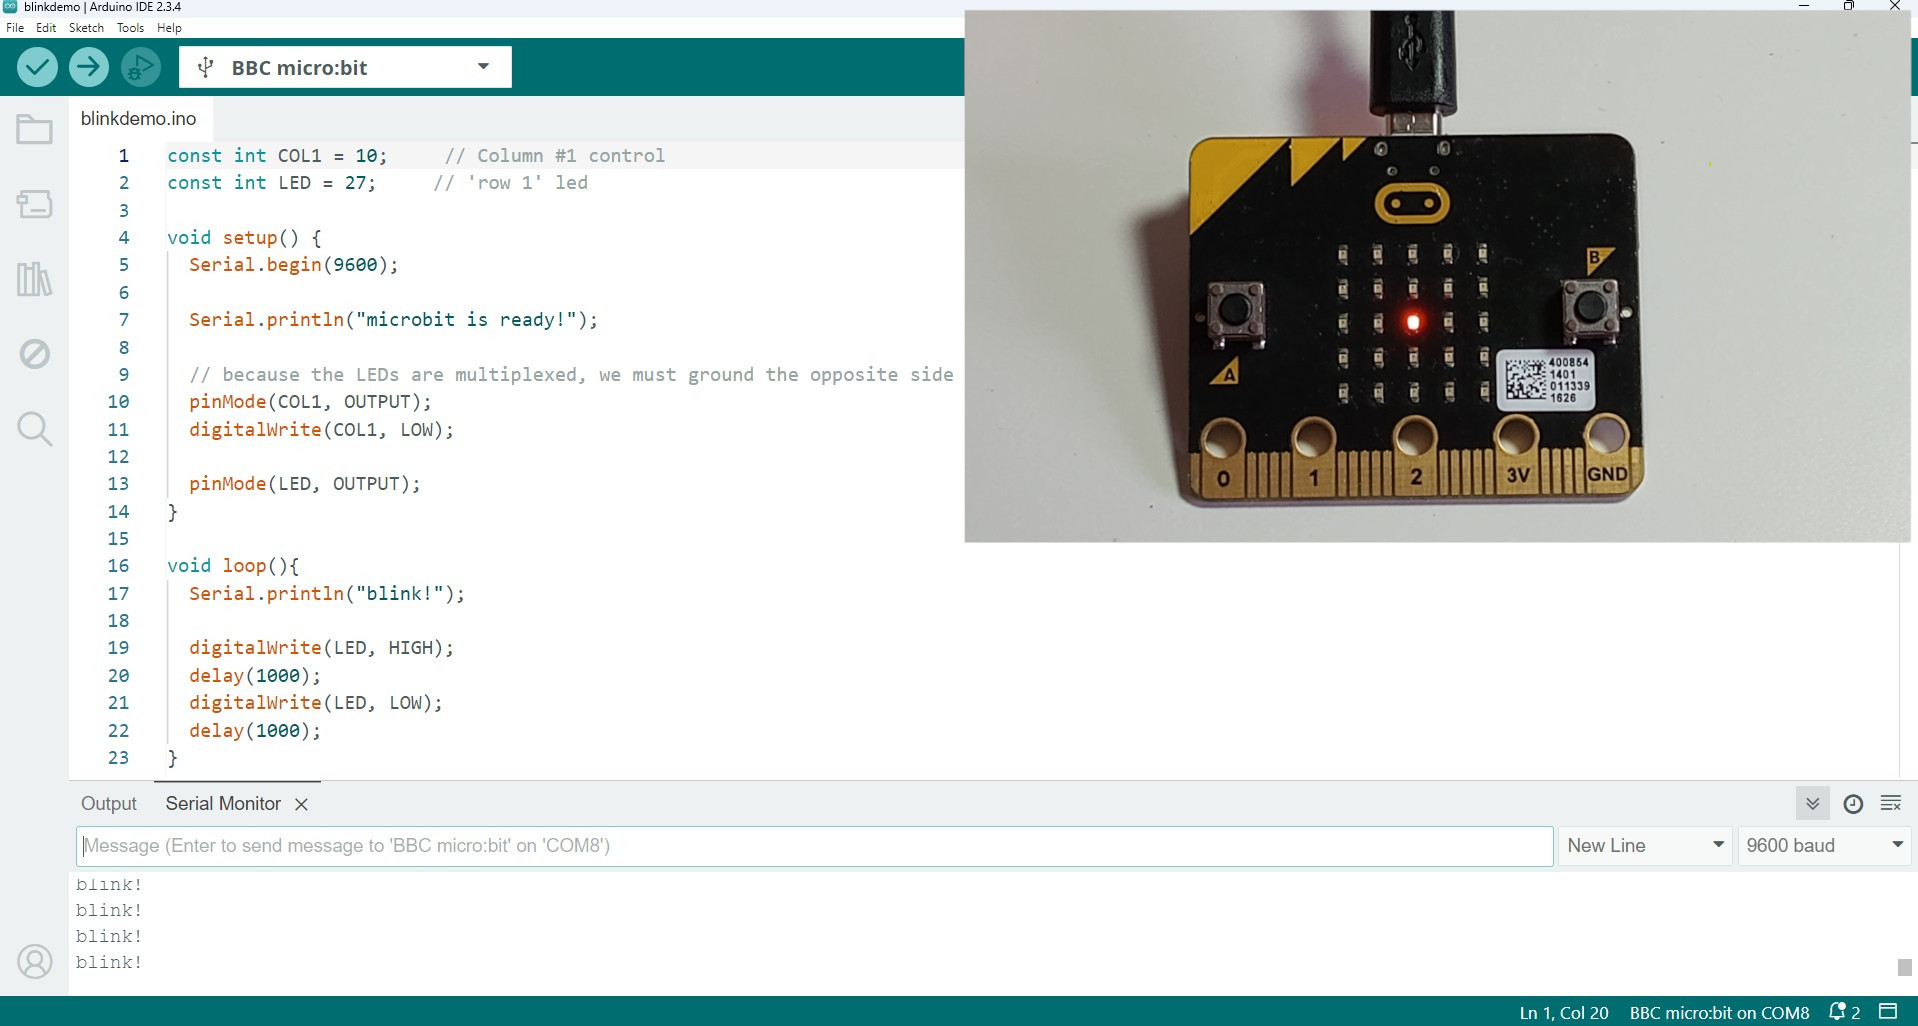This screenshot has height=1026, width=1918.
Task: Open the File menu
Action: coord(15,28)
